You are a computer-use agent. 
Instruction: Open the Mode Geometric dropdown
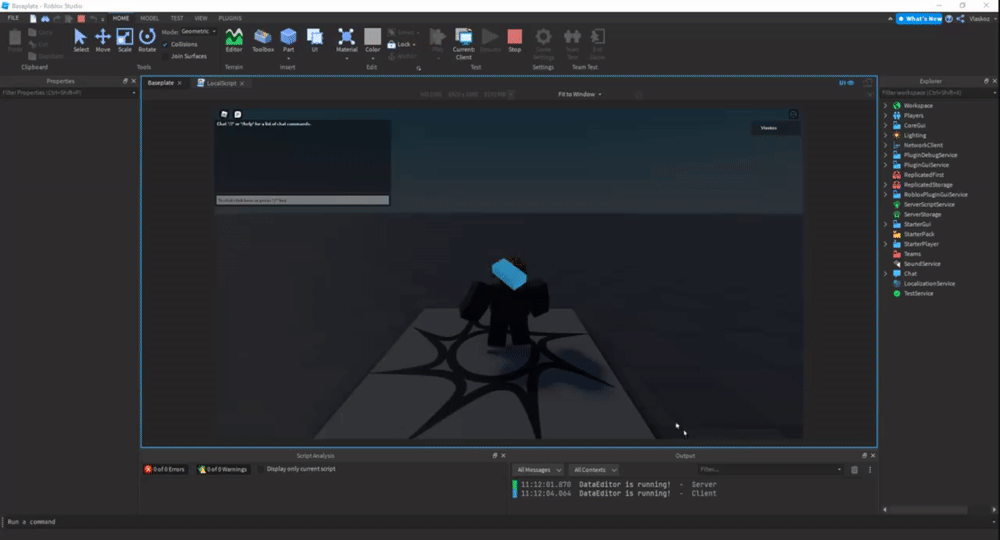coord(198,31)
